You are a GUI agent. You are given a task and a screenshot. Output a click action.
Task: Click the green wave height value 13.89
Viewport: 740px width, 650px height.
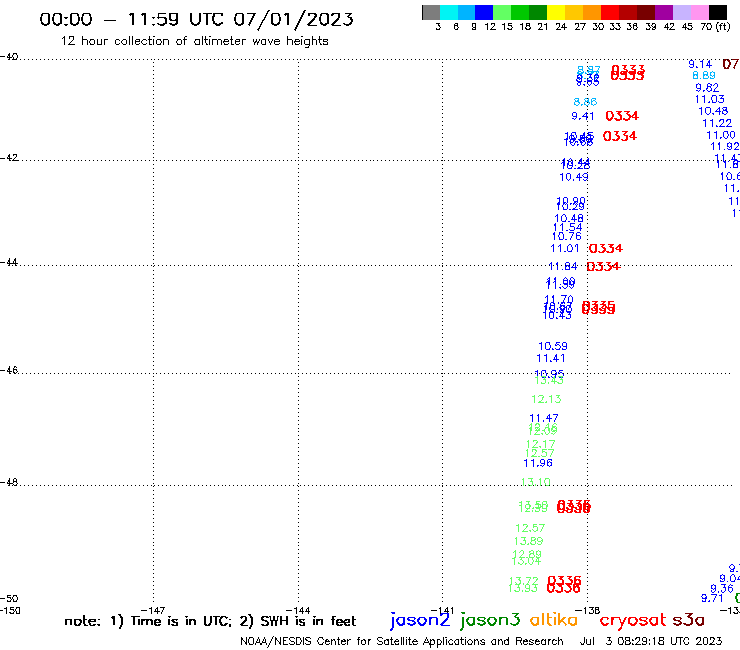click(x=529, y=541)
